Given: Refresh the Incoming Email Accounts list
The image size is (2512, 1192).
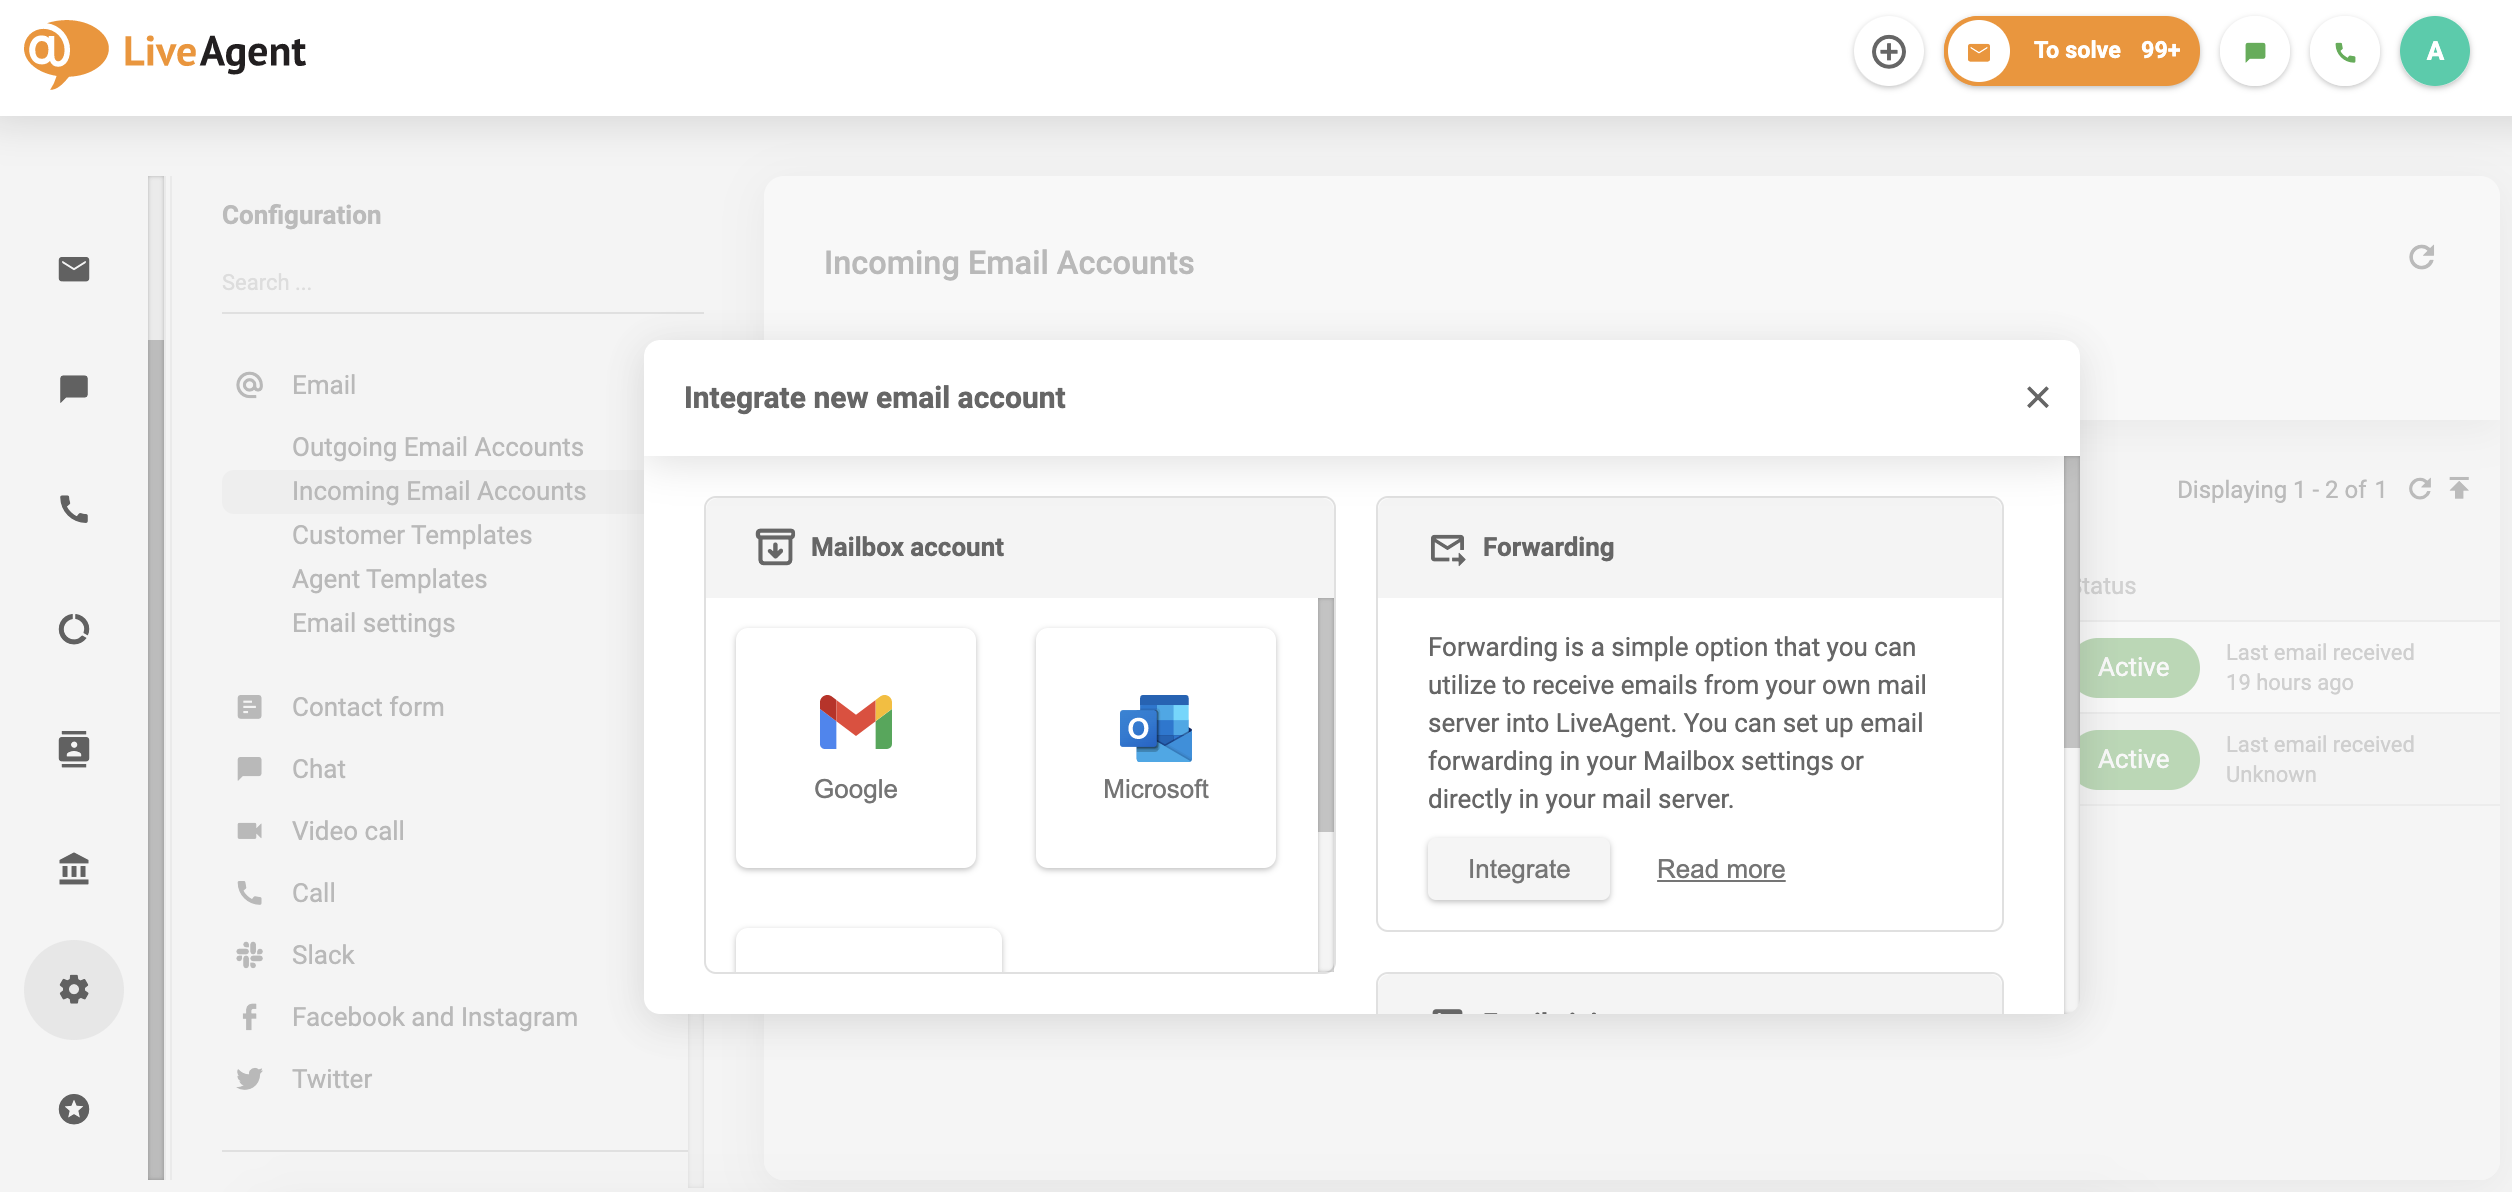Looking at the screenshot, I should [x=2421, y=257].
